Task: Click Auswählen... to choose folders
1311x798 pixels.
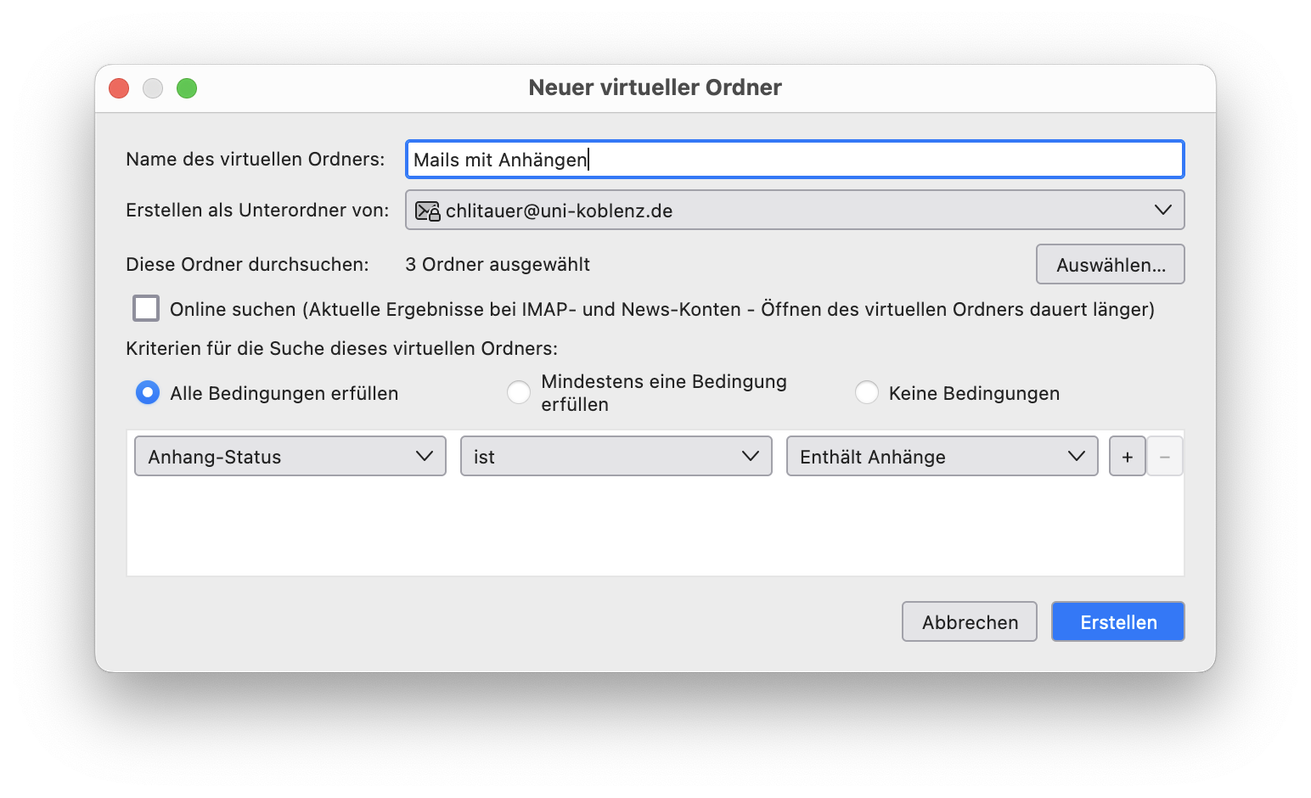Action: [x=1110, y=265]
